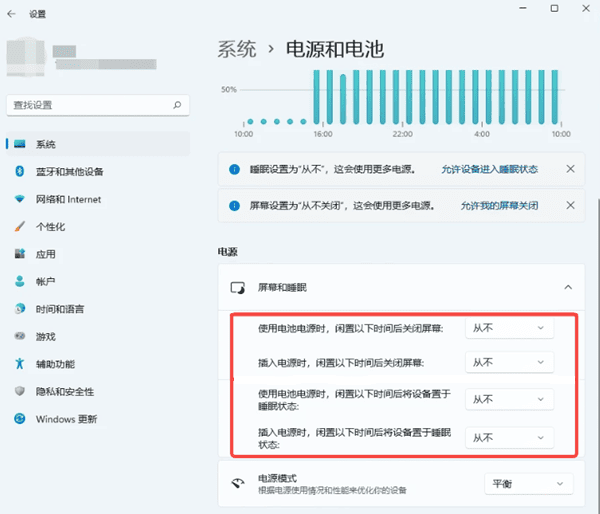Open battery screen-off time dropdown
The width and height of the screenshot is (600, 514).
[509, 328]
